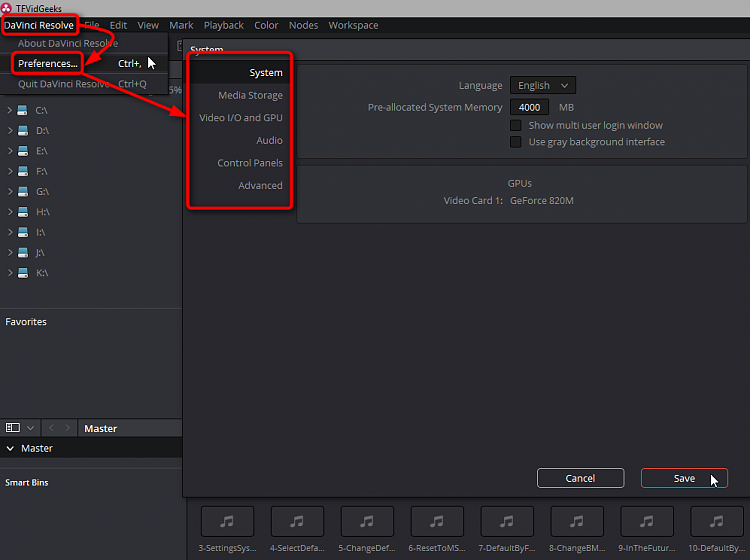Click the Cancel button

(x=580, y=478)
